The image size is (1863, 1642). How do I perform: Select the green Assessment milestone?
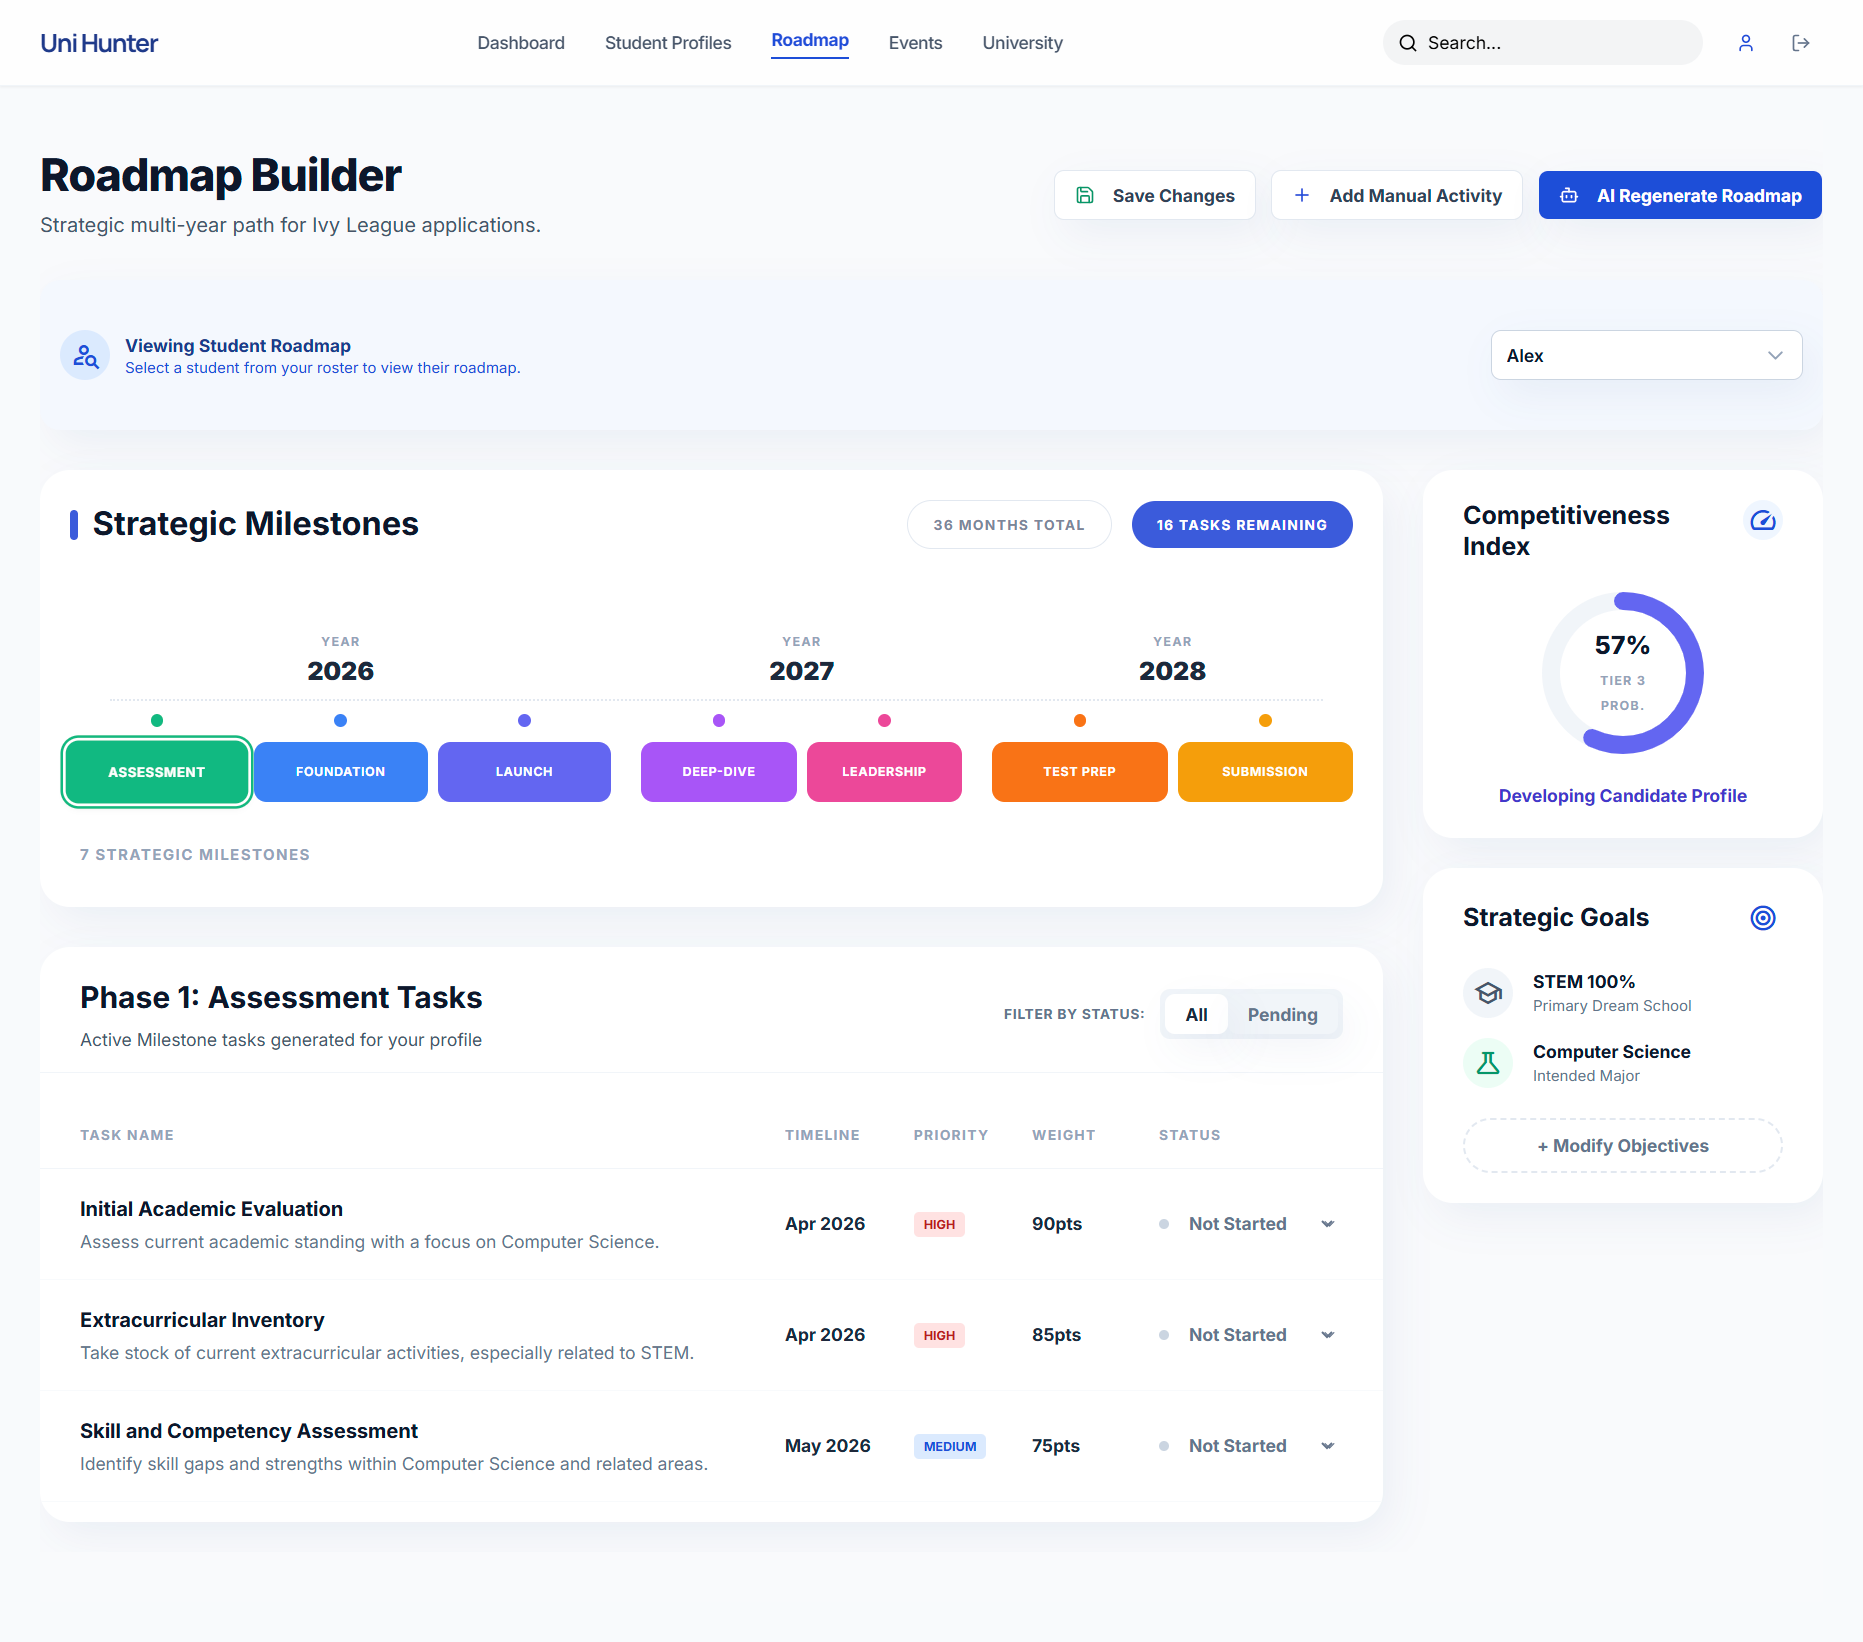click(x=156, y=772)
